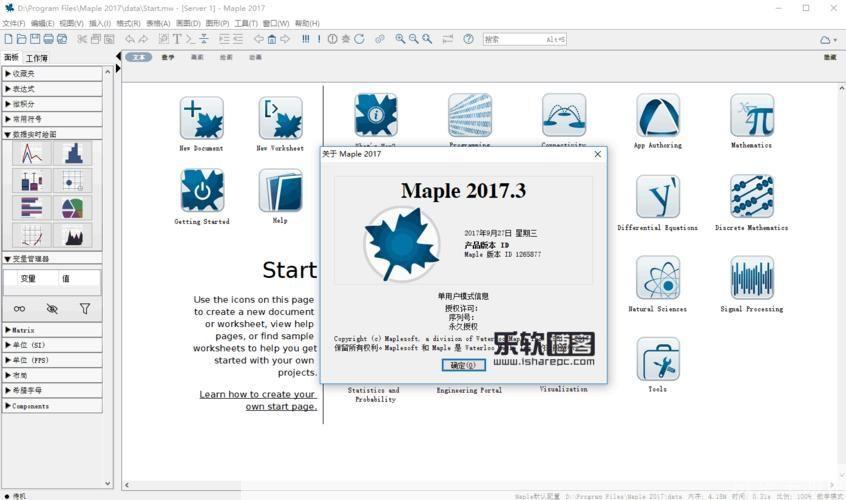Open the Mathematics pi icon
Screen dimensions: 846x500
752,115
